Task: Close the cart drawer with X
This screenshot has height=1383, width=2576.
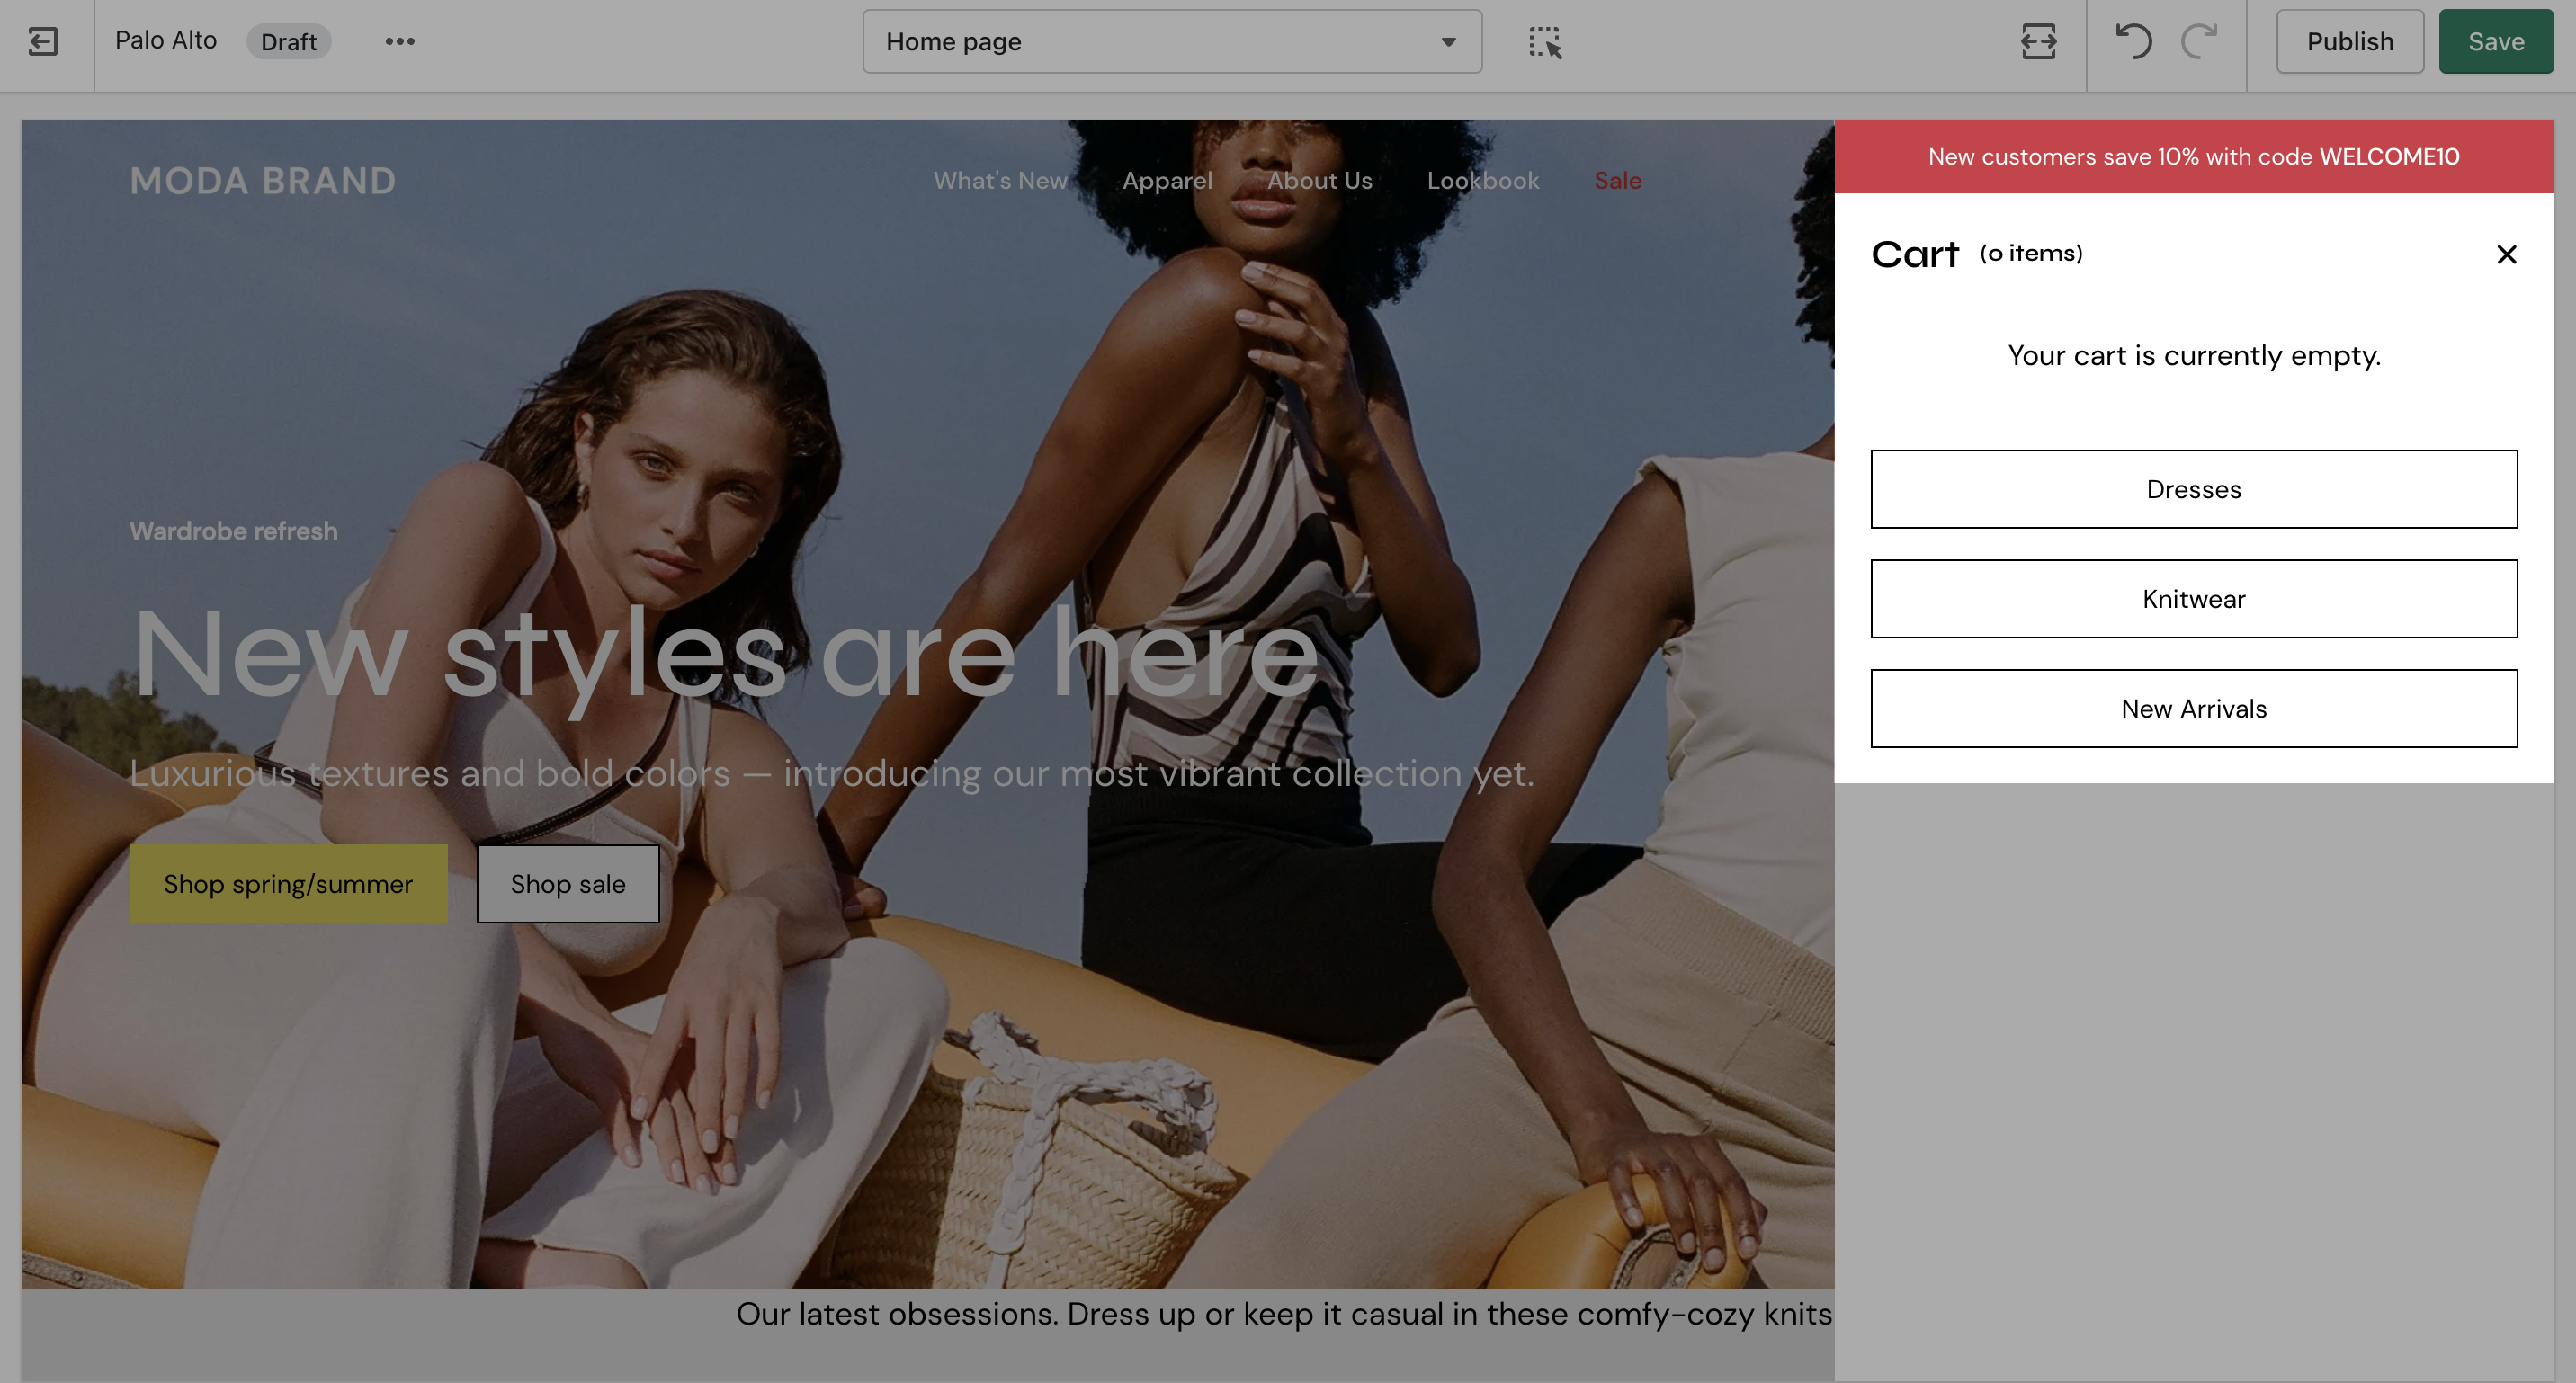Action: (x=2505, y=254)
